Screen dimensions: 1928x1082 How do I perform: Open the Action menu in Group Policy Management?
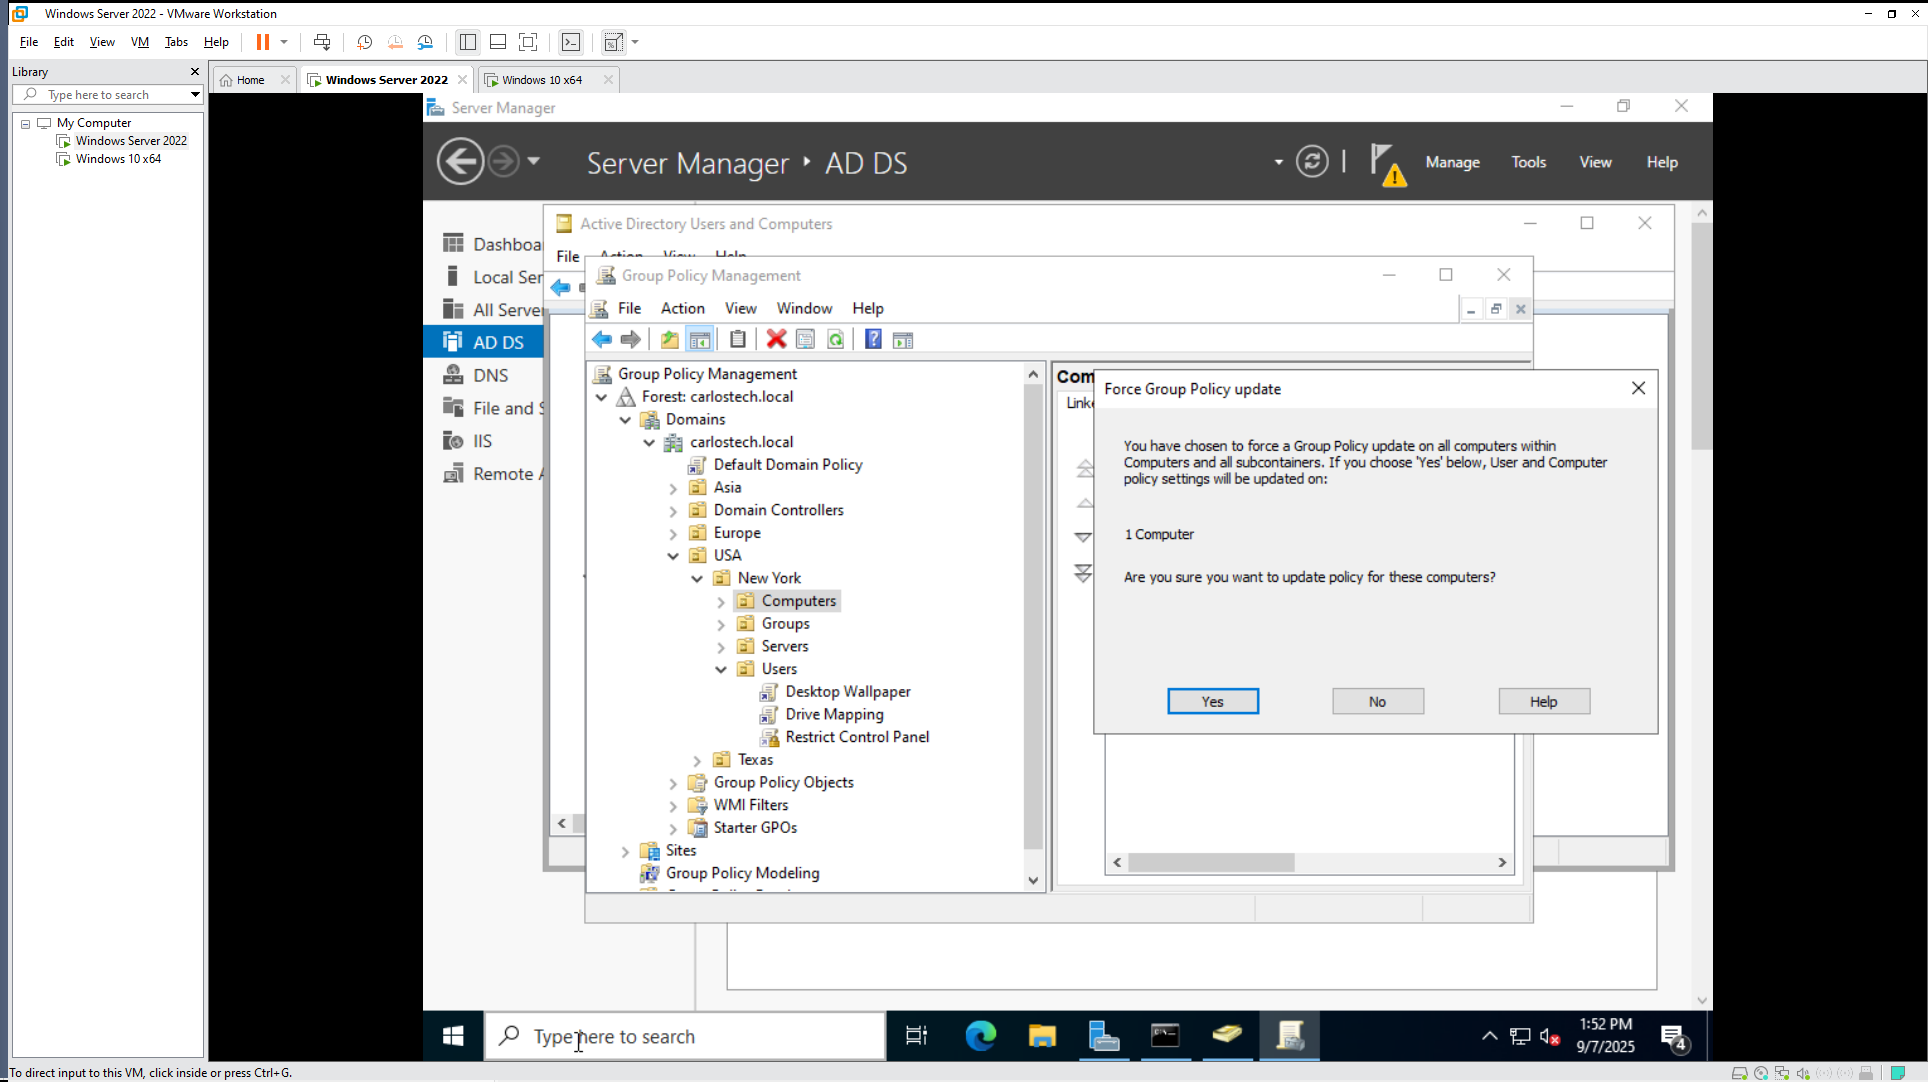pos(682,308)
